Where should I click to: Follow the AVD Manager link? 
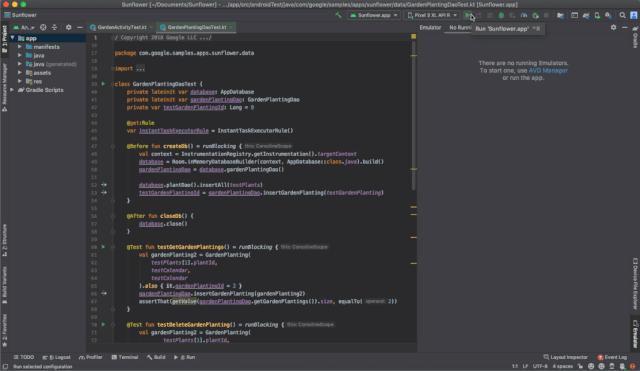tap(548, 71)
